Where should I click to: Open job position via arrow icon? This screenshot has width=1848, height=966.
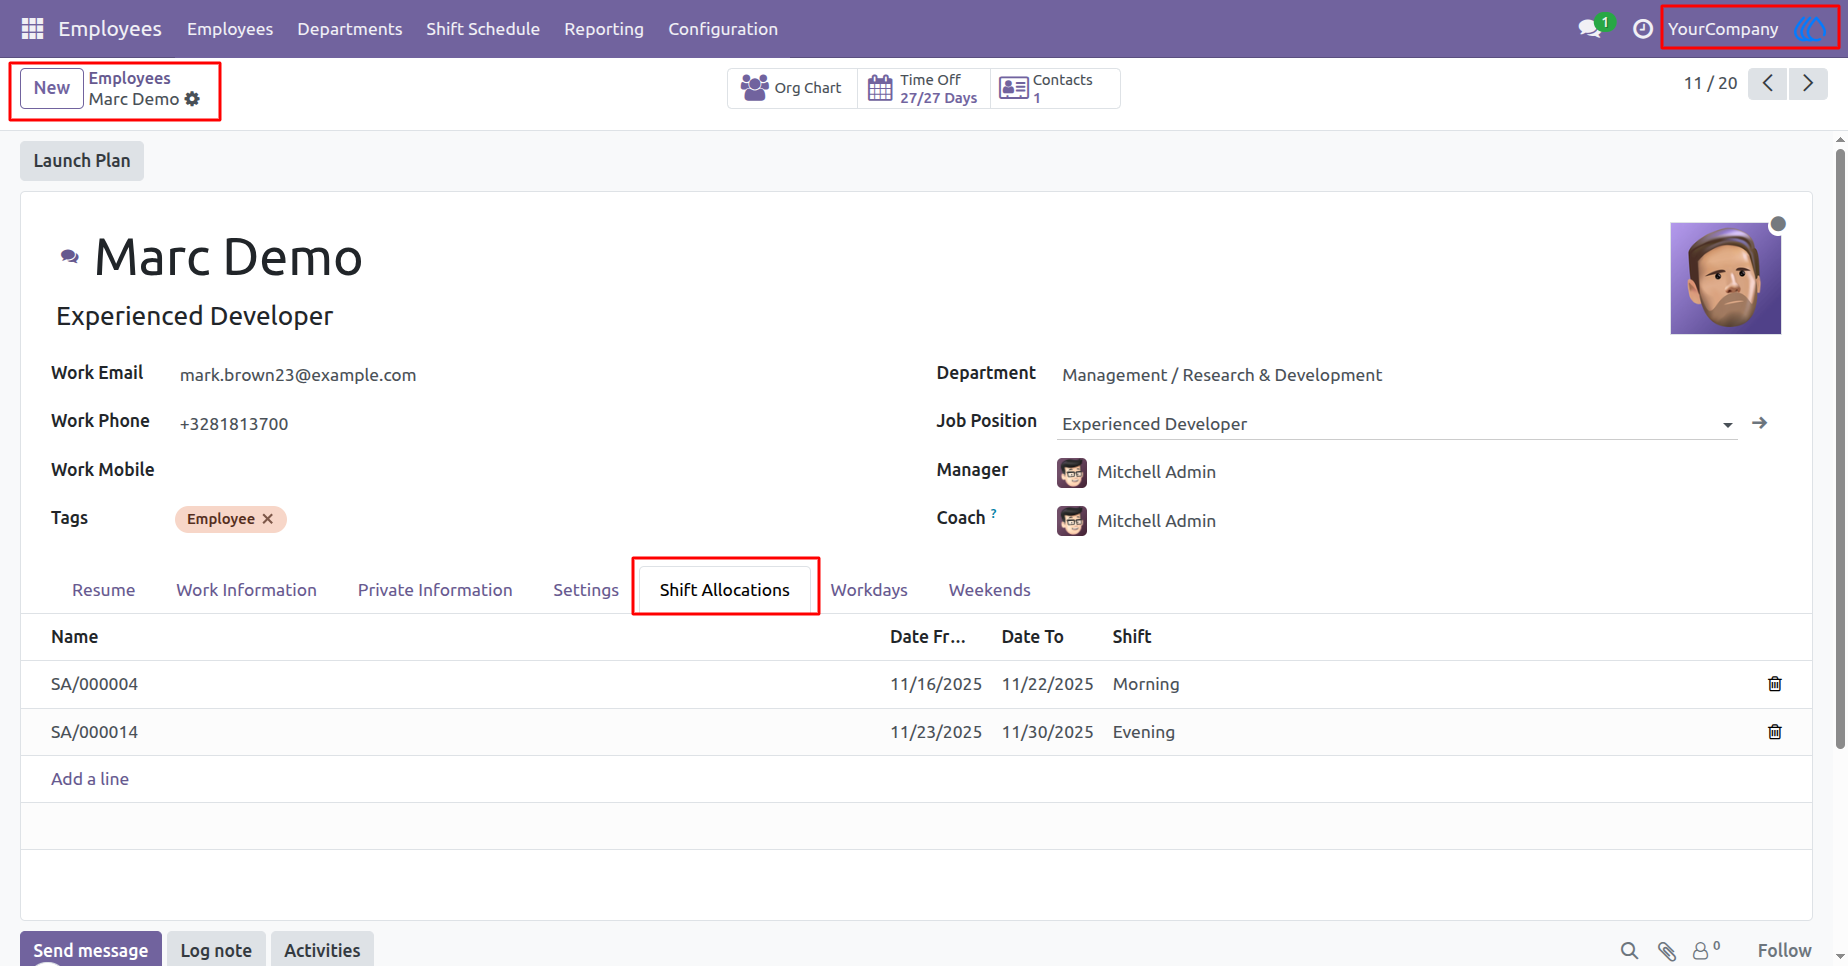coord(1760,423)
